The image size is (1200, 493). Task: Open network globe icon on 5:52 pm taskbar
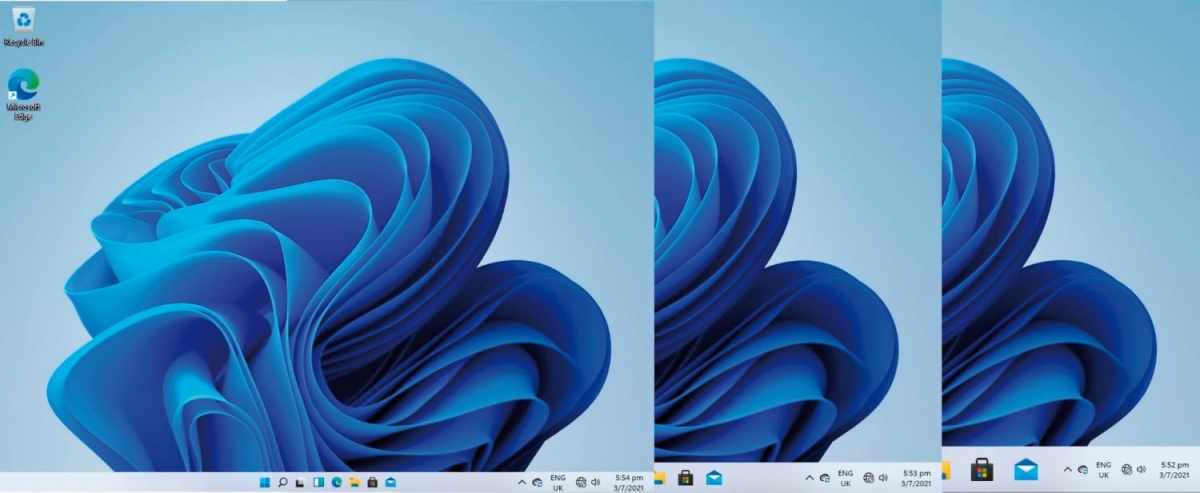(x=1128, y=469)
